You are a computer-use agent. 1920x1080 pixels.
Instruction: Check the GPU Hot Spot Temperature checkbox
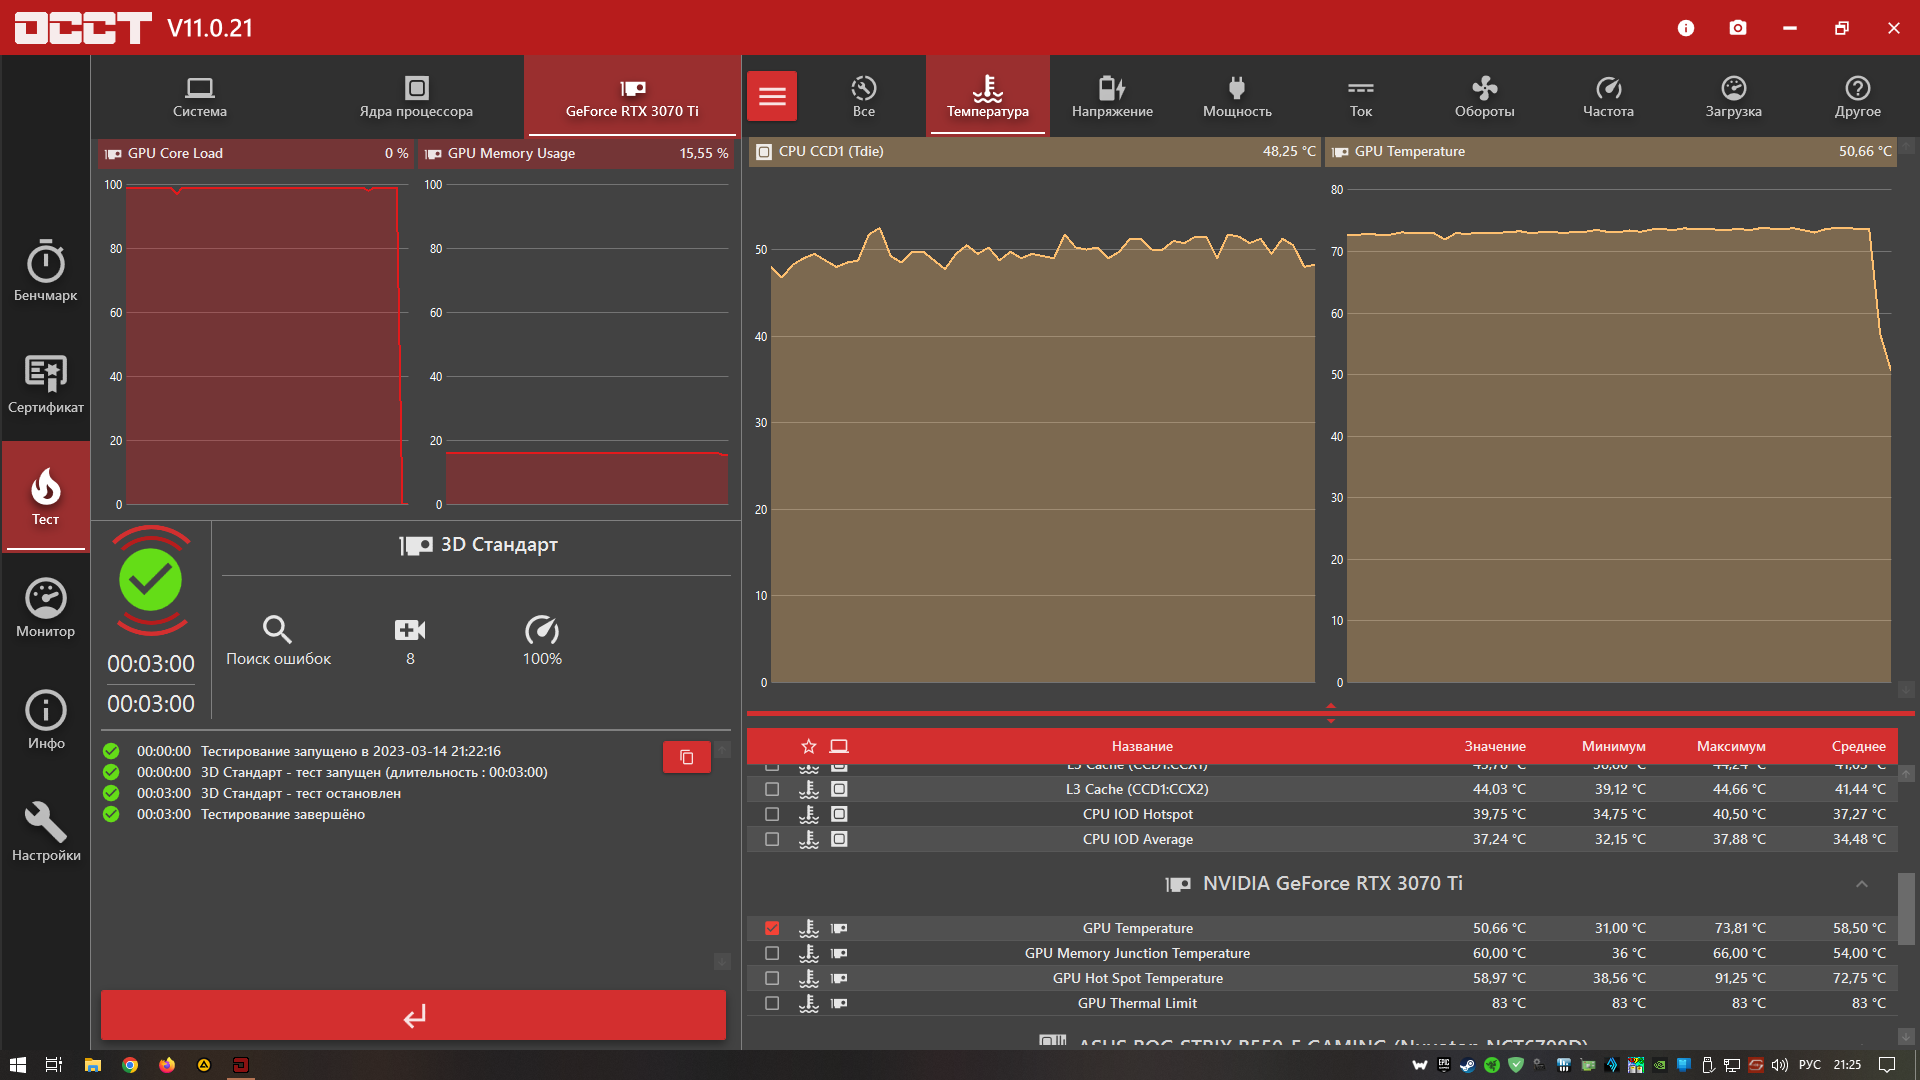click(x=772, y=978)
